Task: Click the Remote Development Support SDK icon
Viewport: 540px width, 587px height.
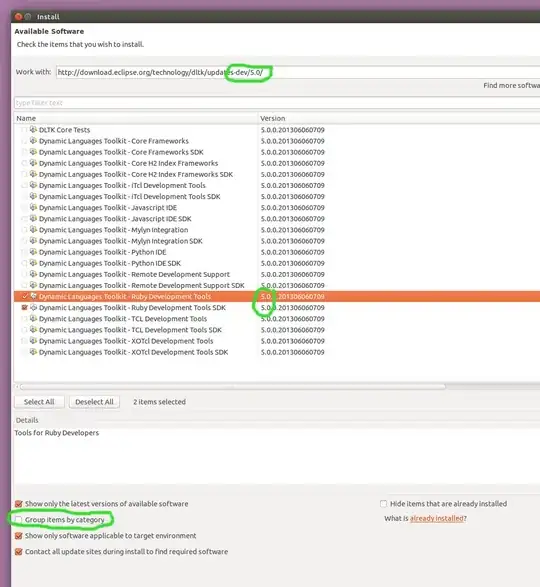Action: (33, 285)
